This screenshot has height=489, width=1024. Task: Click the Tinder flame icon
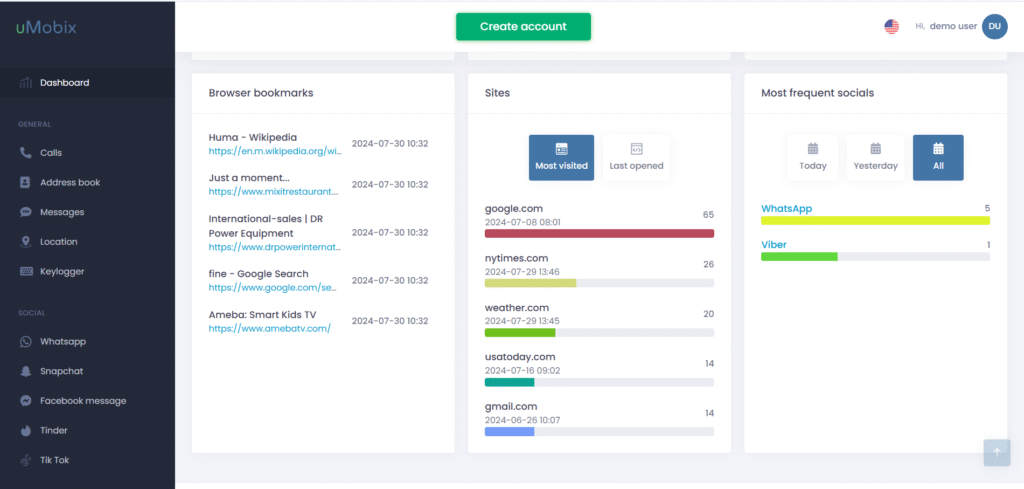(x=26, y=431)
